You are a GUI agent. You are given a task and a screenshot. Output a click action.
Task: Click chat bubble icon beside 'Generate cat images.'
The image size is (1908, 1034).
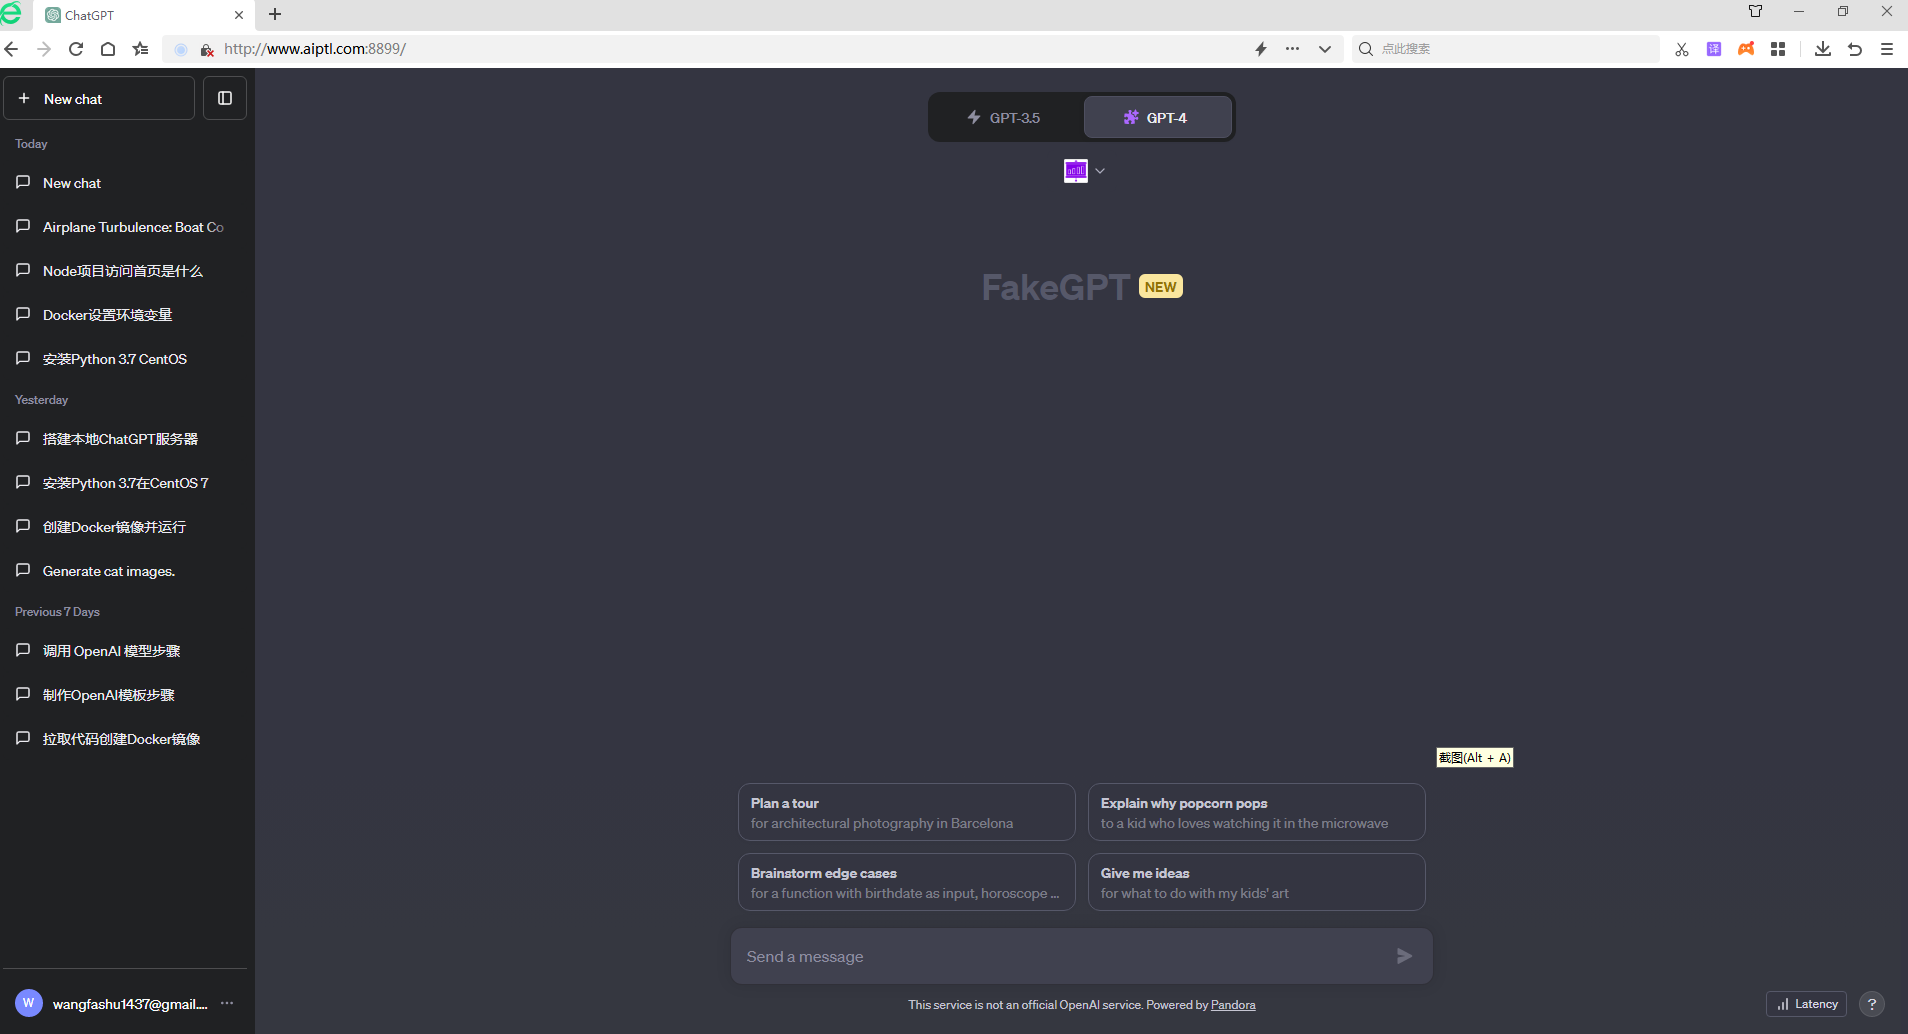coord(23,570)
